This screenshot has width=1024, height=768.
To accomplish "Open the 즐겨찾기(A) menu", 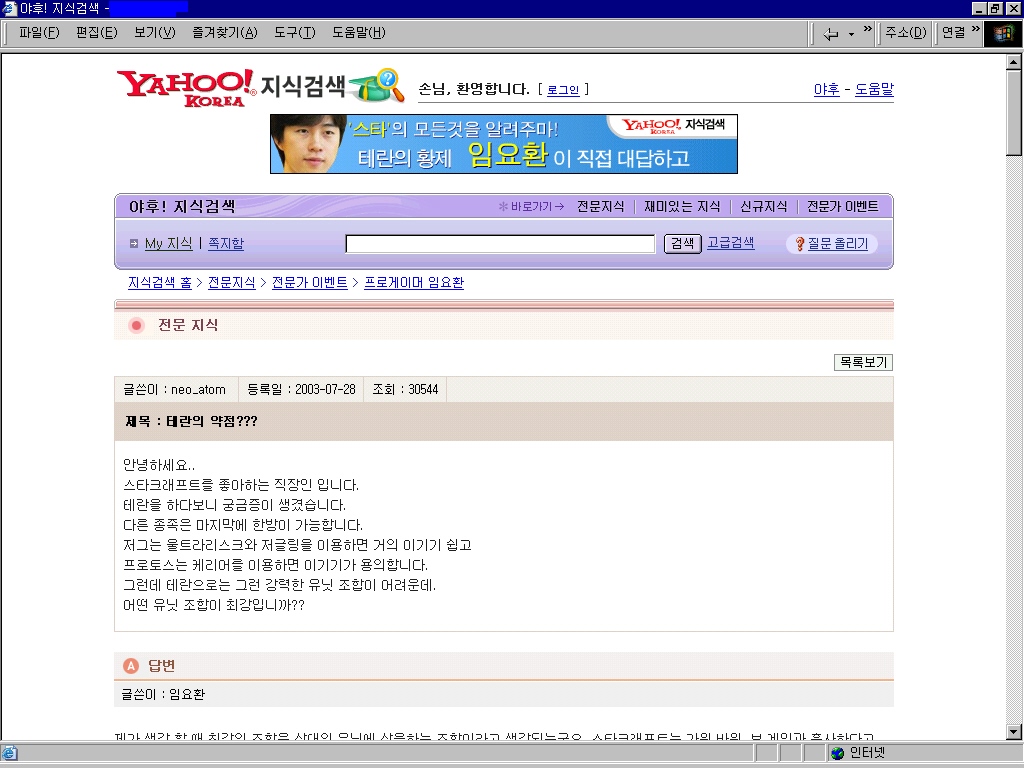I will [225, 33].
